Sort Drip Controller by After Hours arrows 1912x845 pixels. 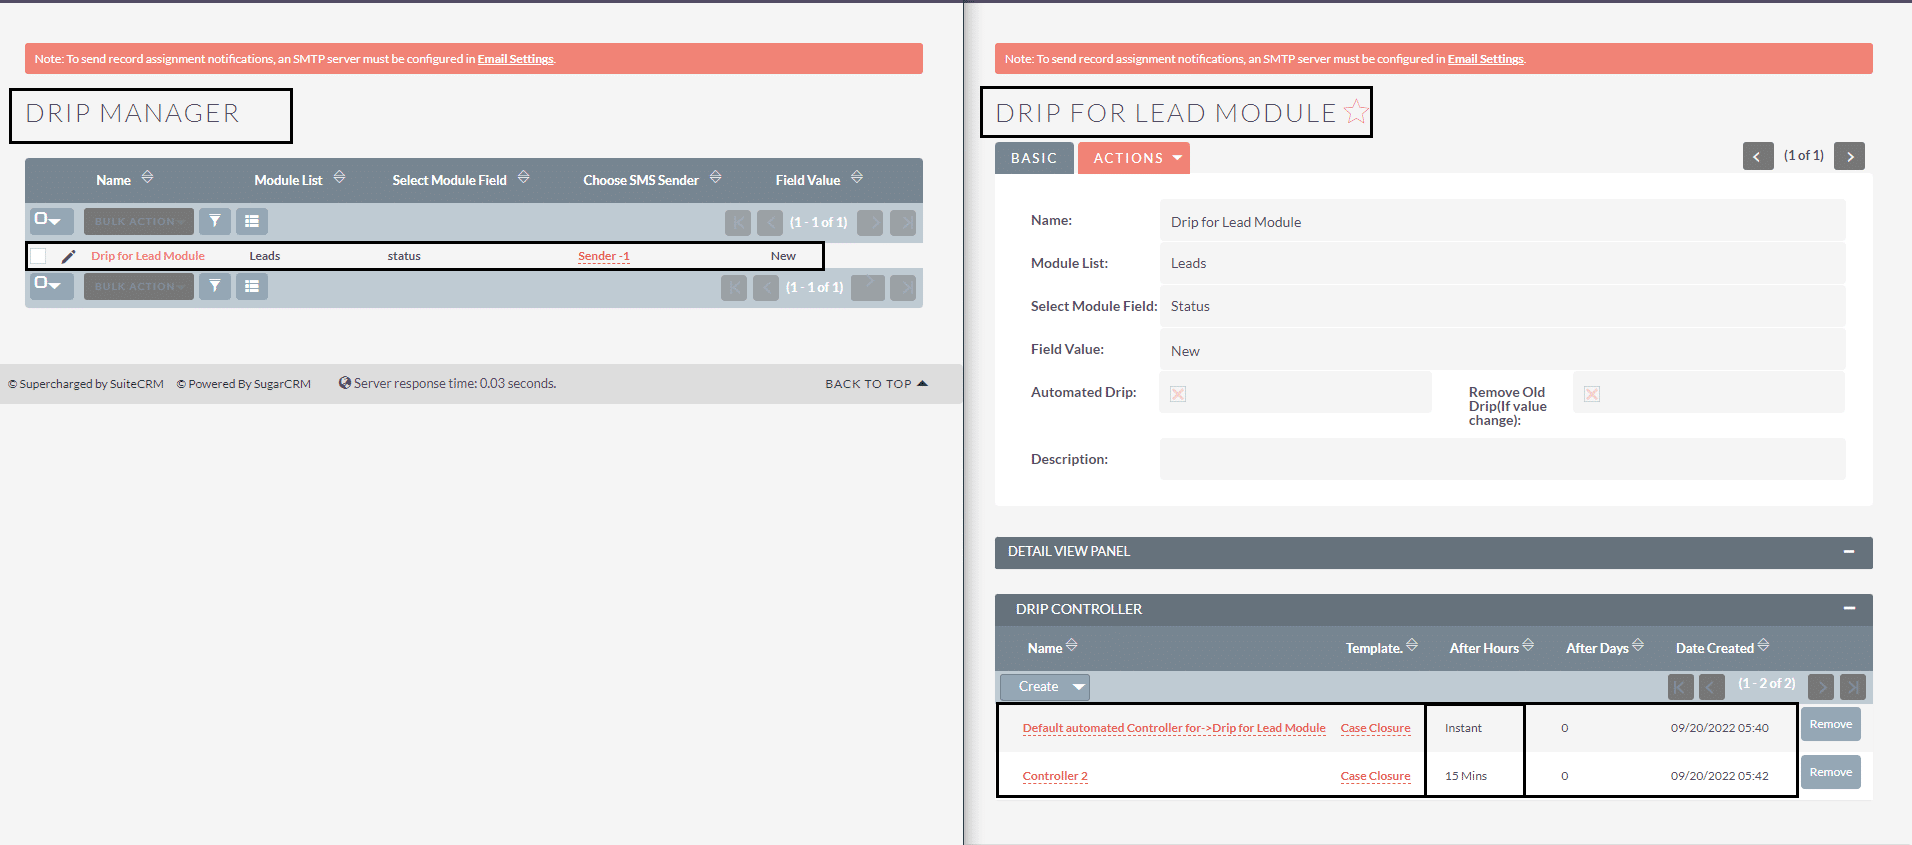tap(1528, 645)
